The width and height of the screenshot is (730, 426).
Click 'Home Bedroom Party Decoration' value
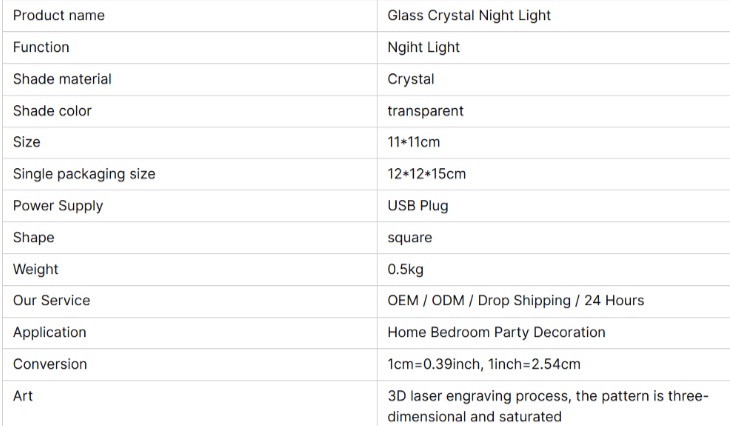pos(496,332)
